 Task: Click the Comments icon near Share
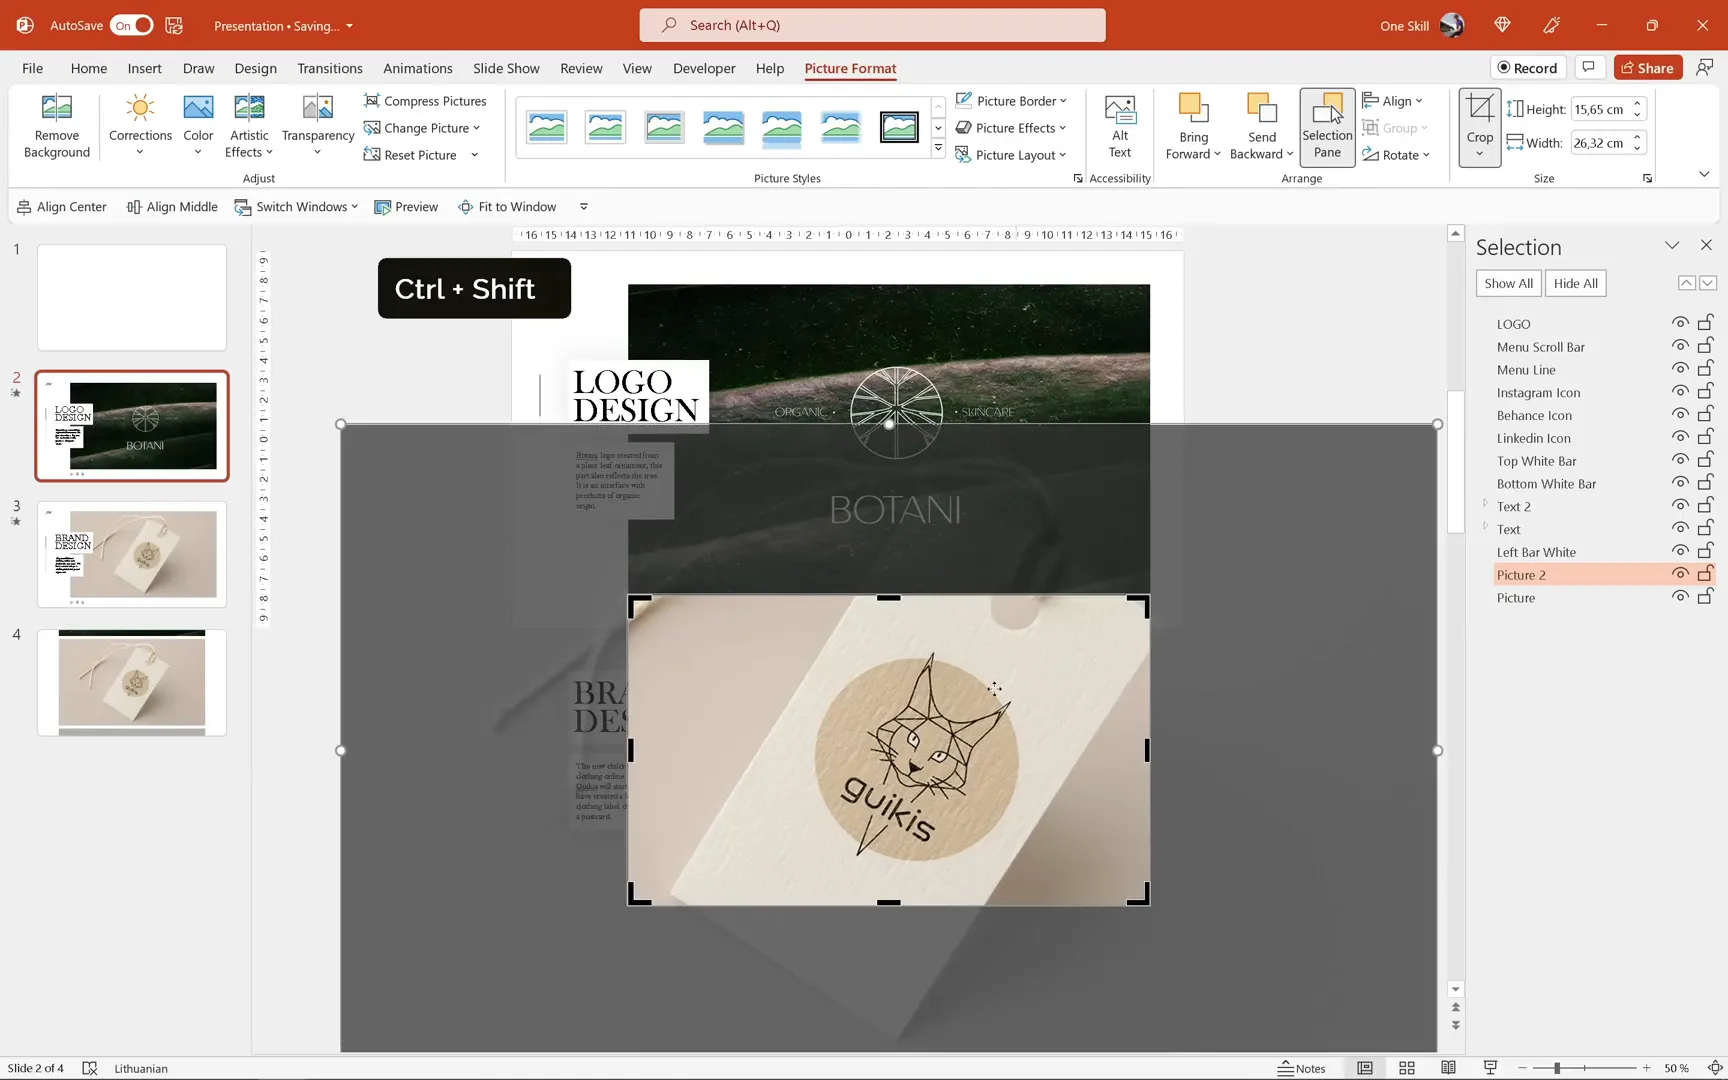(1588, 67)
